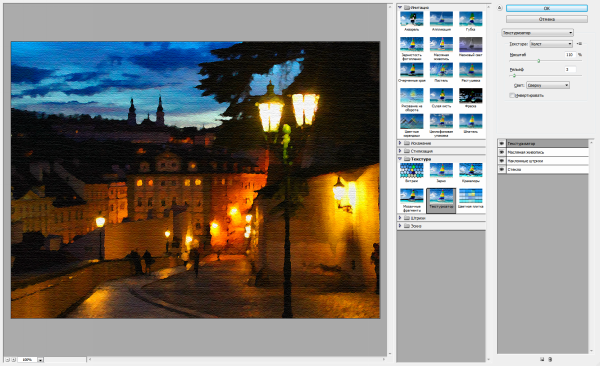Choose the Губка filter thumbnail
This screenshot has width=600, height=366.
(x=470, y=19)
